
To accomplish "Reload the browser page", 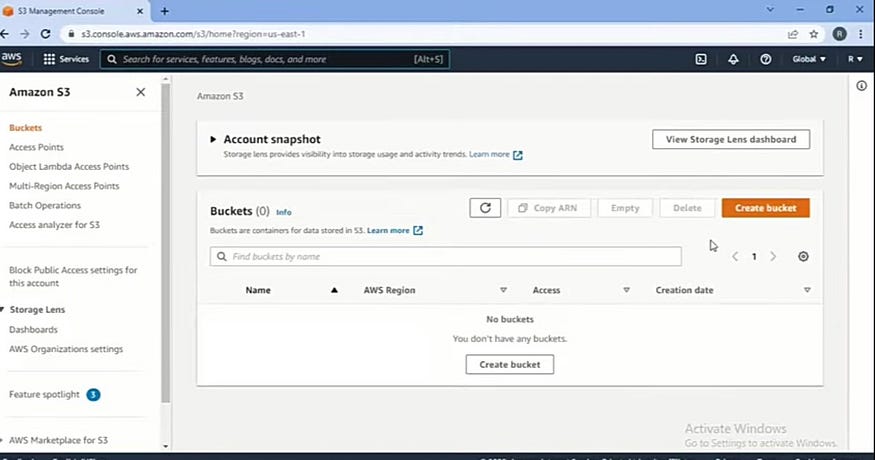I will [45, 34].
